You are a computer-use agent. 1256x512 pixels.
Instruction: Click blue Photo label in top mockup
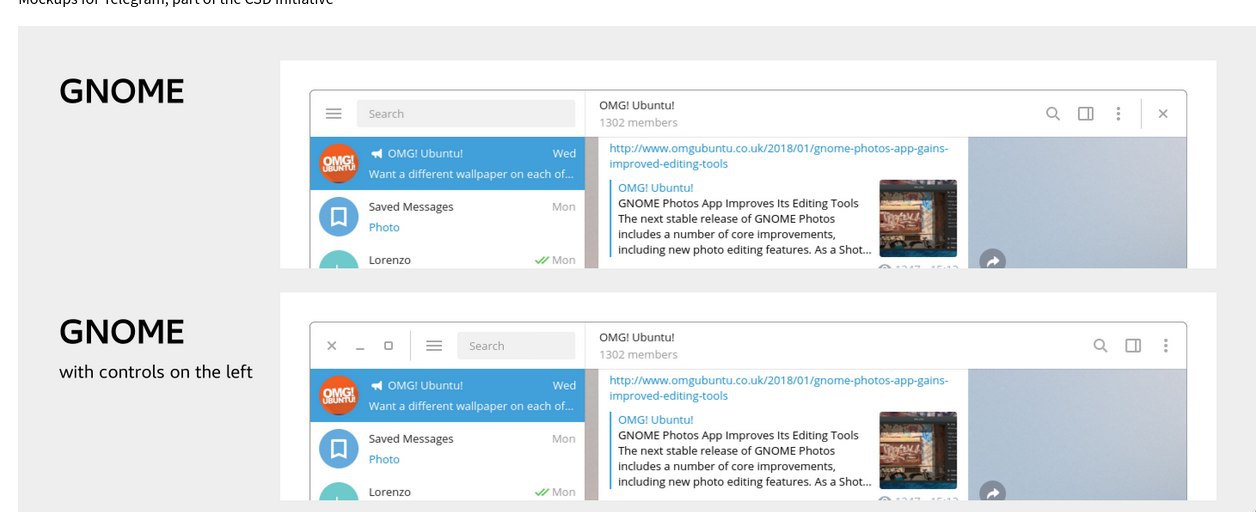click(384, 228)
